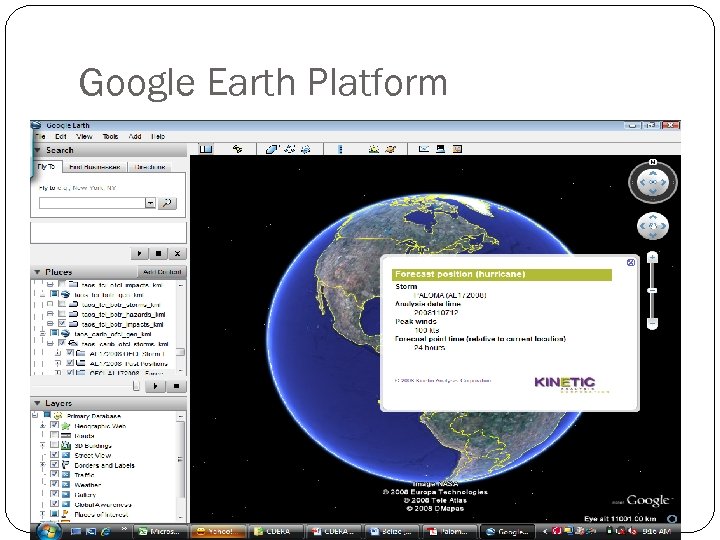Click the Places transparency slider handle

[136, 386]
